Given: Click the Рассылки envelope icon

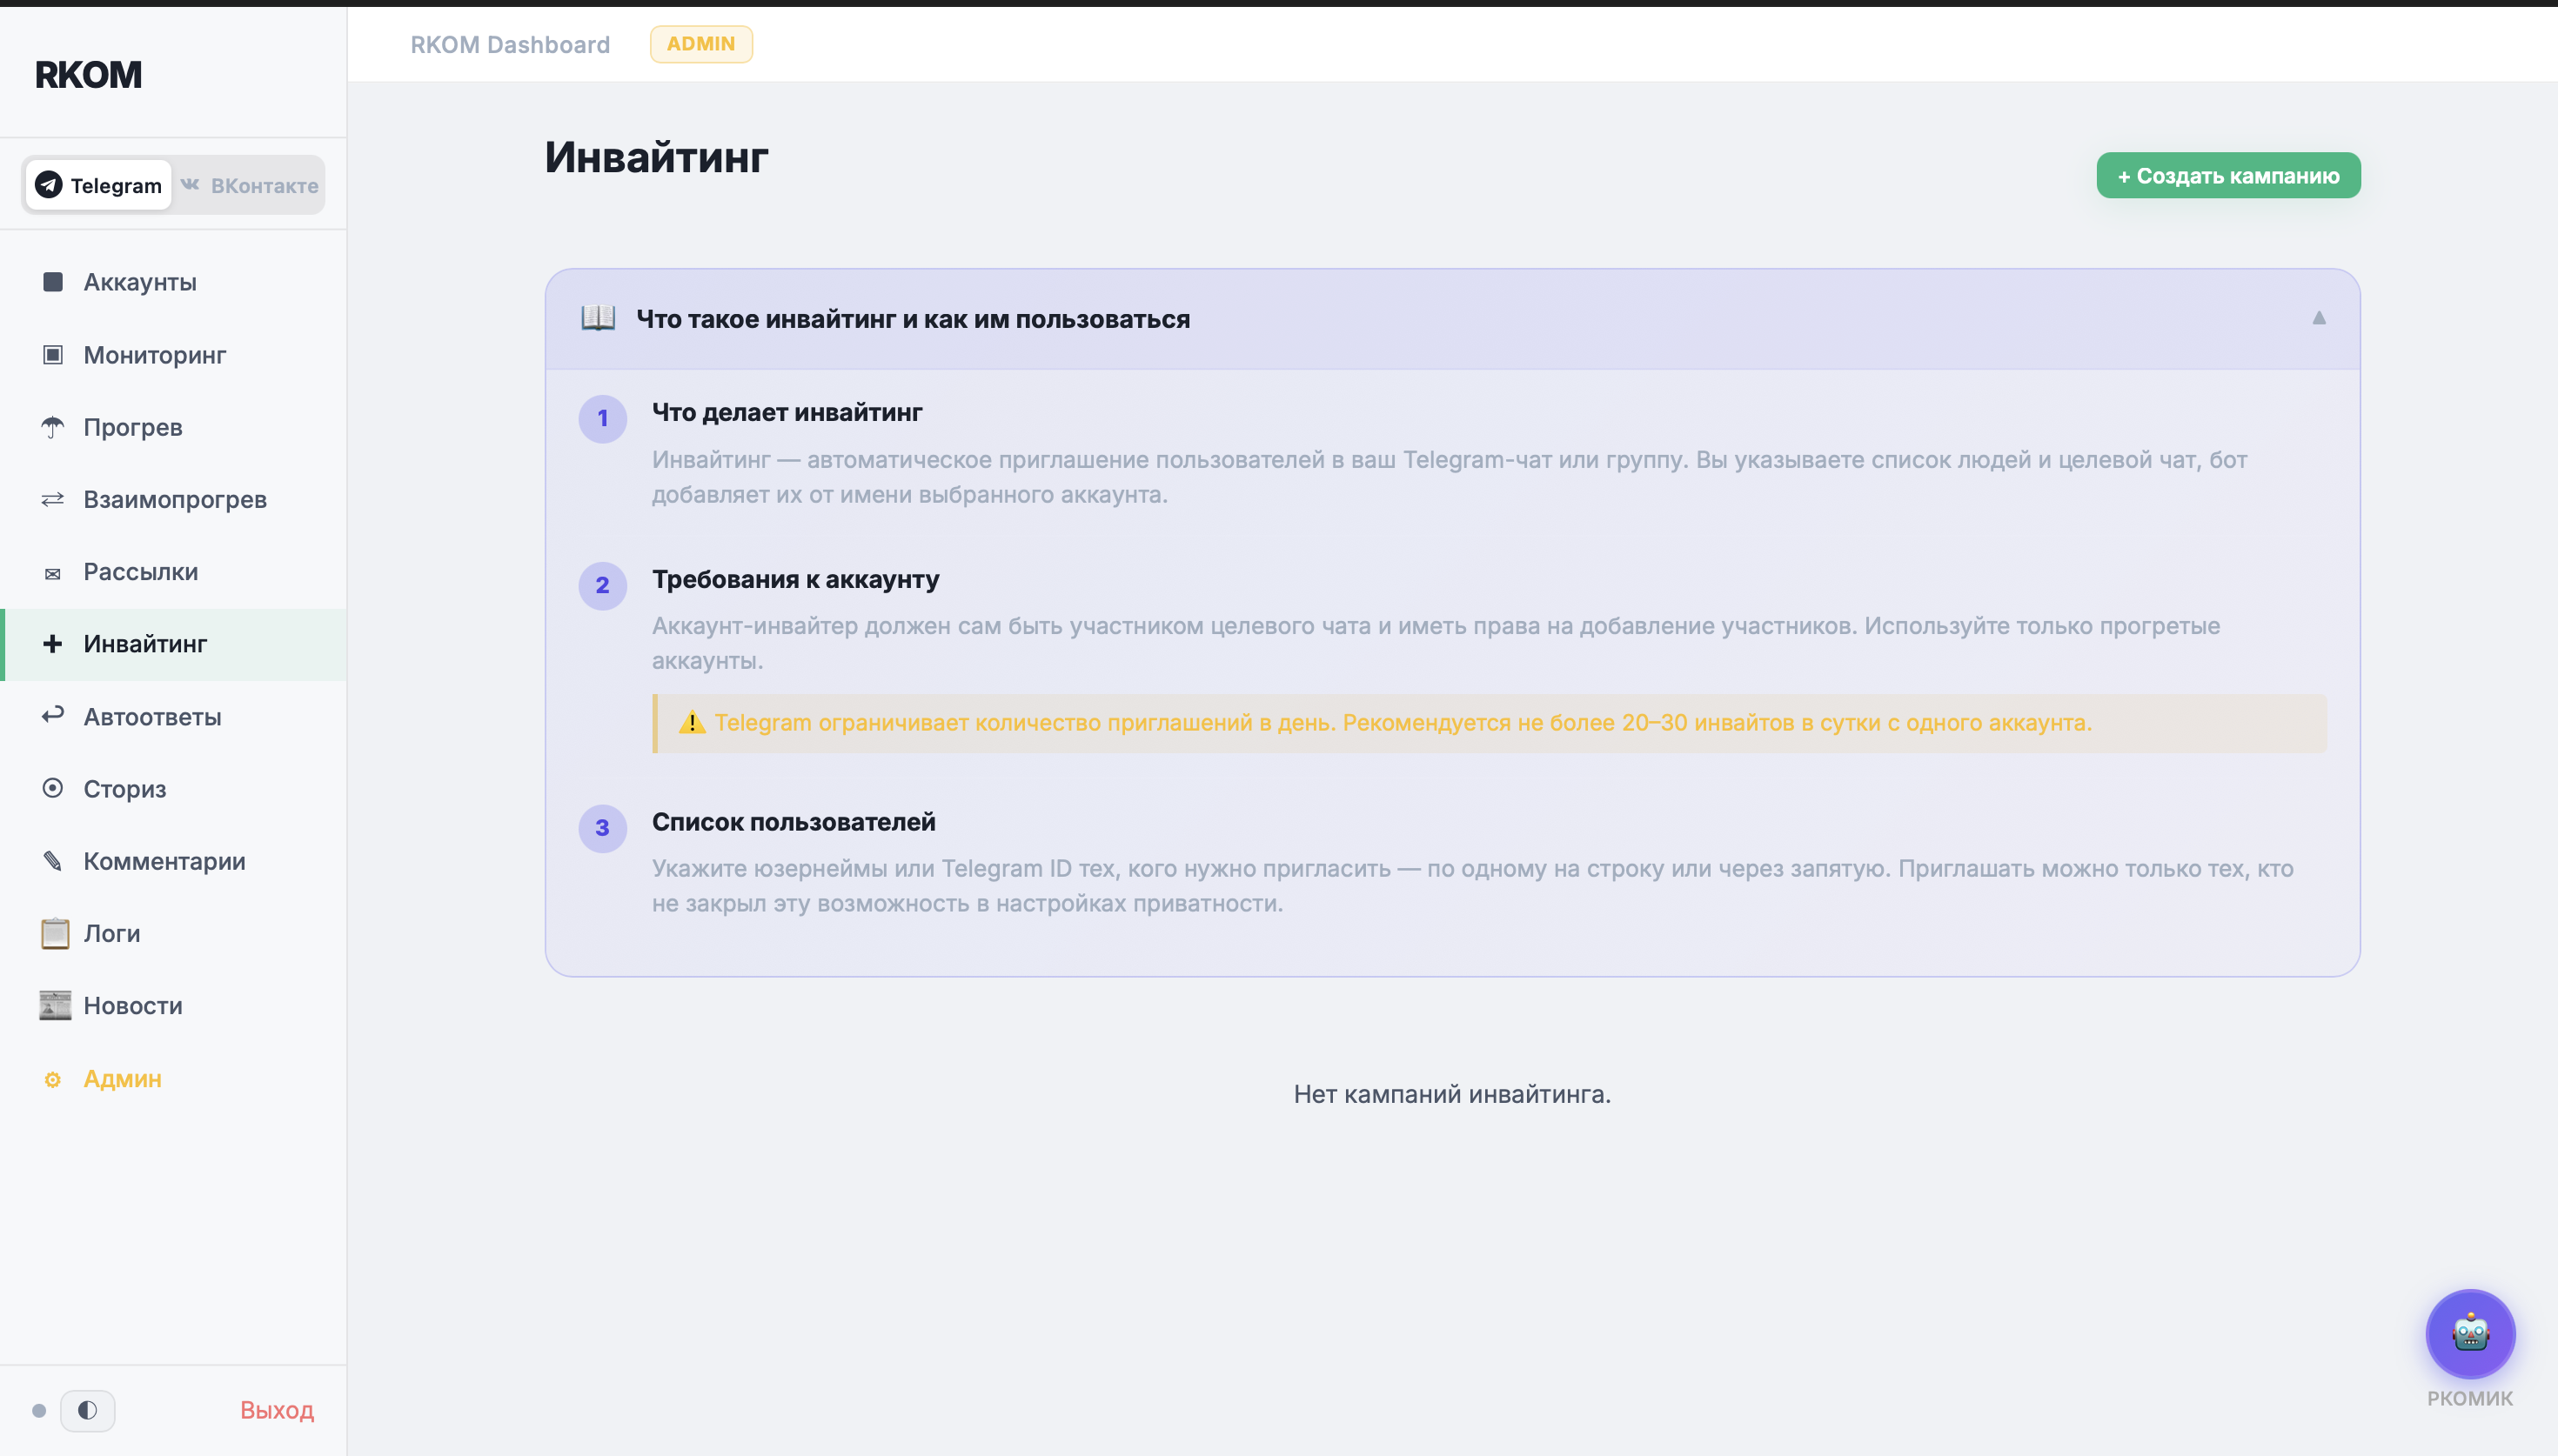Looking at the screenshot, I should pyautogui.click(x=53, y=573).
